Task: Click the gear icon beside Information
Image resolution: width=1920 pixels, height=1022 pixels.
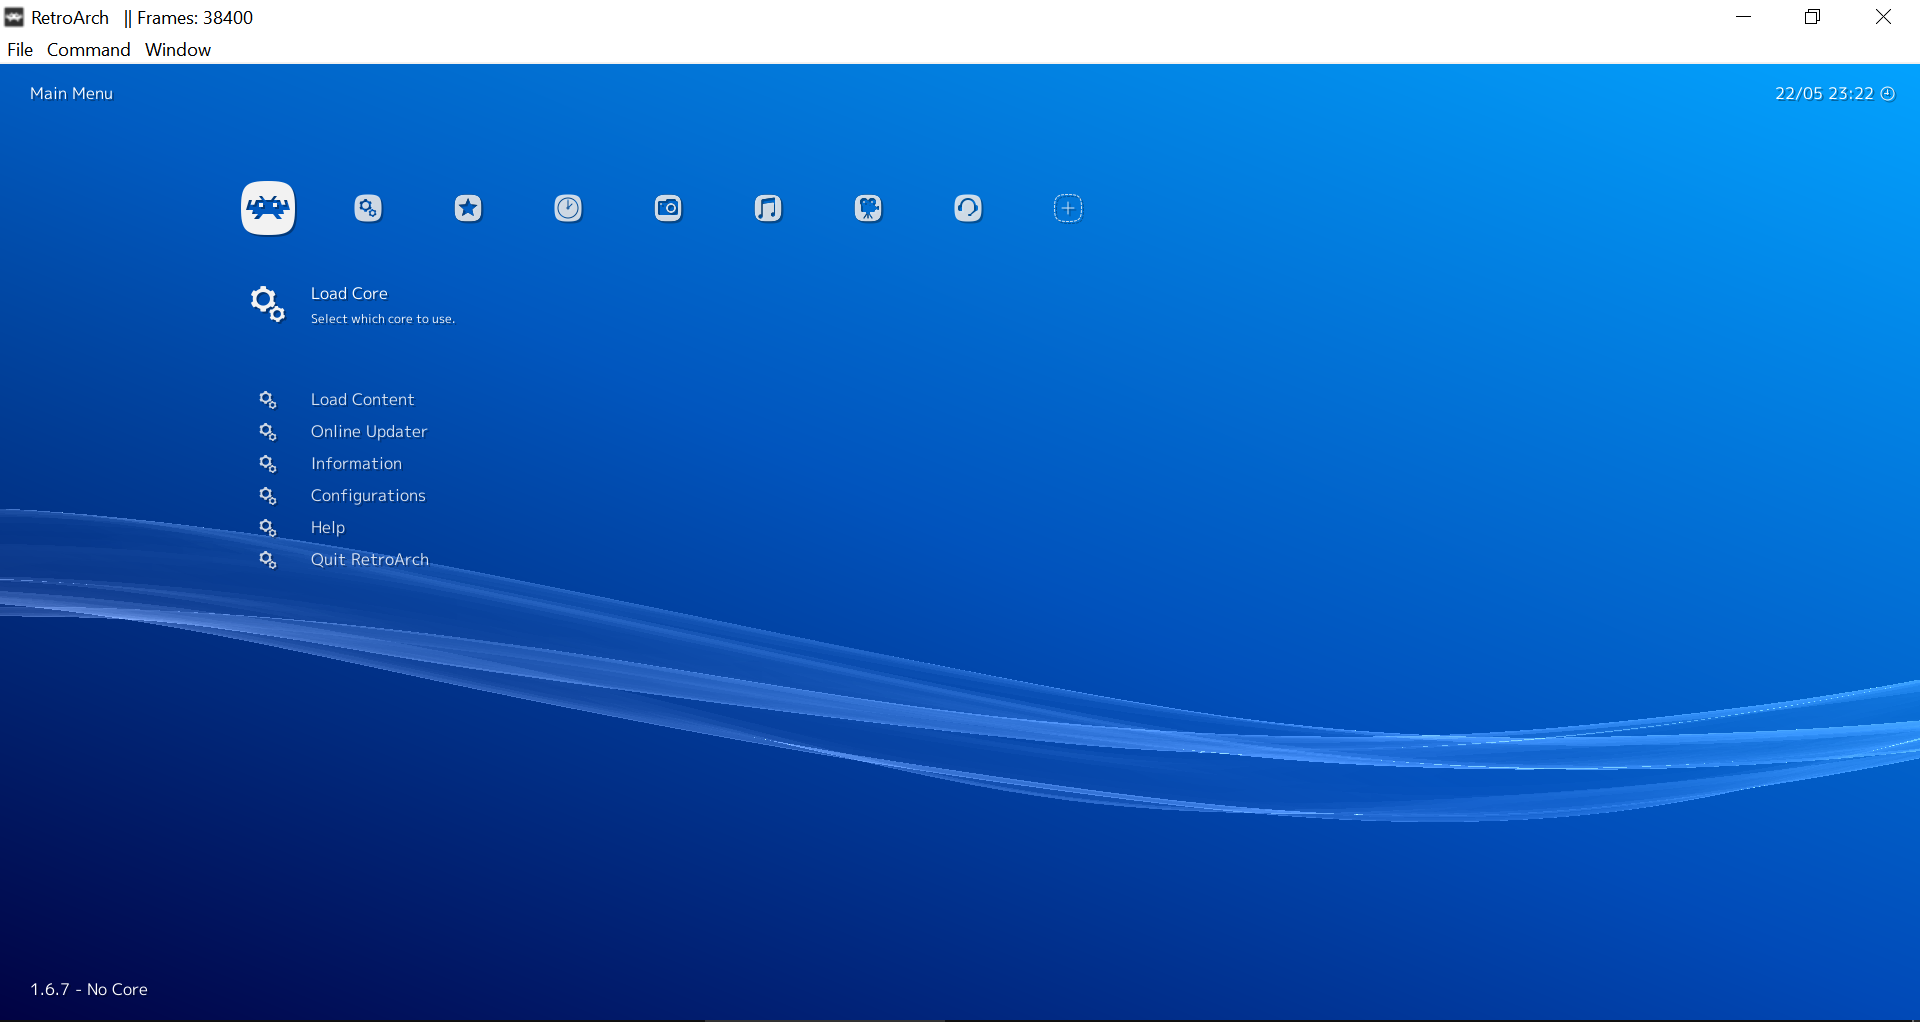Action: click(268, 464)
